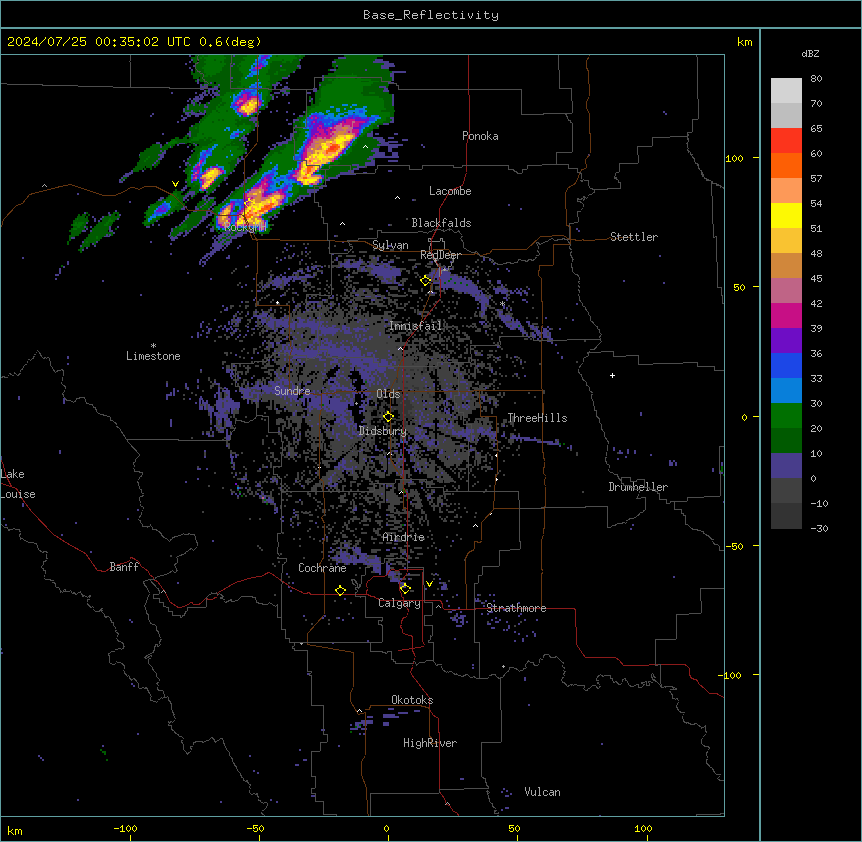Click the 50 tick on the bottom horizontal axis

[x=514, y=828]
